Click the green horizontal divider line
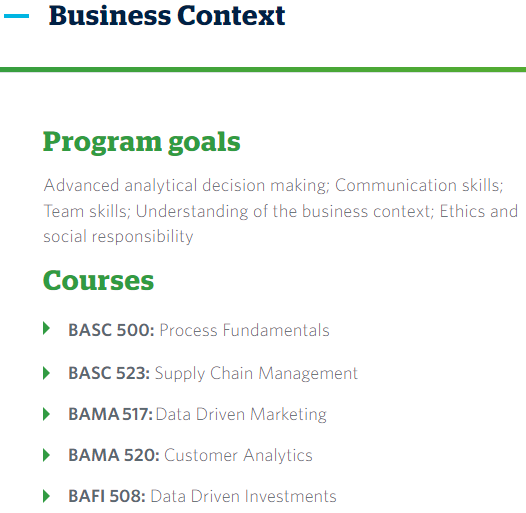The height and width of the screenshot is (513, 526). click(x=263, y=69)
